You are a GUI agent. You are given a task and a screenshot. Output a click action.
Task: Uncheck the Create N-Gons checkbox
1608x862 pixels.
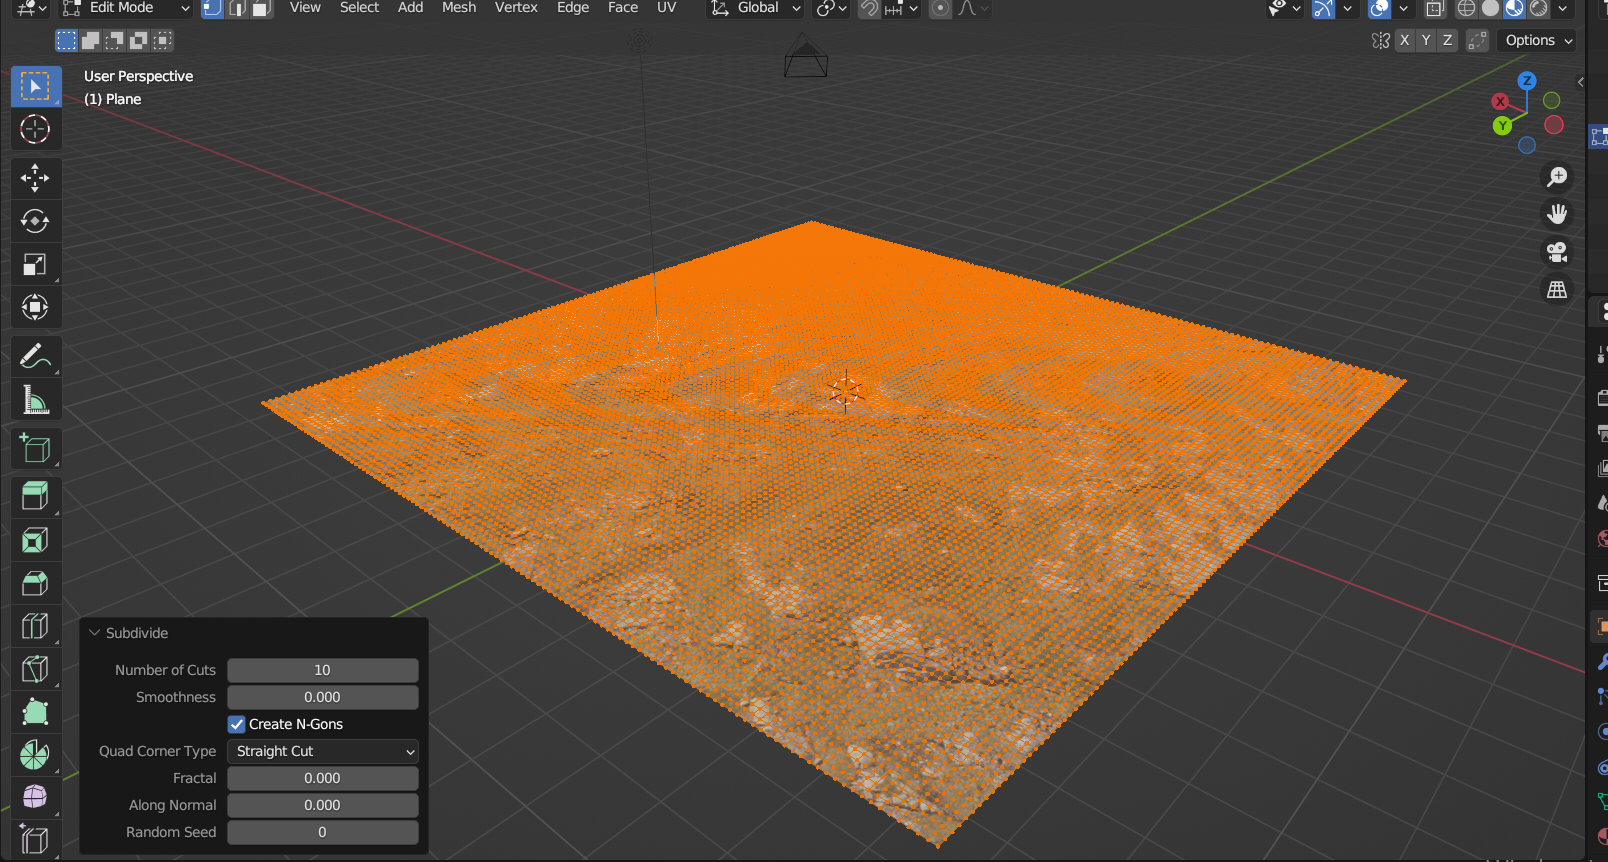(237, 724)
